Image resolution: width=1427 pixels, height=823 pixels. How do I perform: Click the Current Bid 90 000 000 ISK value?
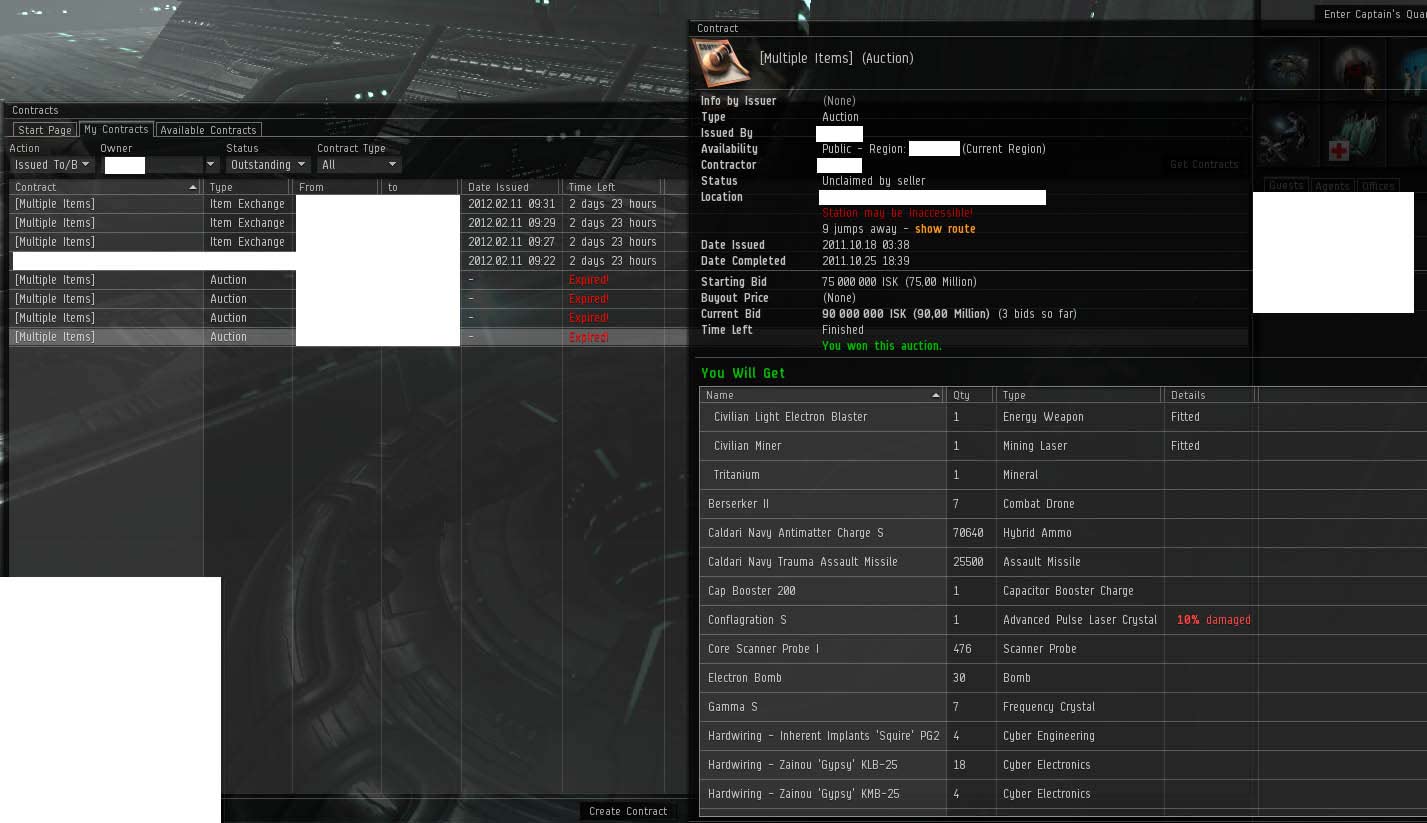tap(906, 314)
